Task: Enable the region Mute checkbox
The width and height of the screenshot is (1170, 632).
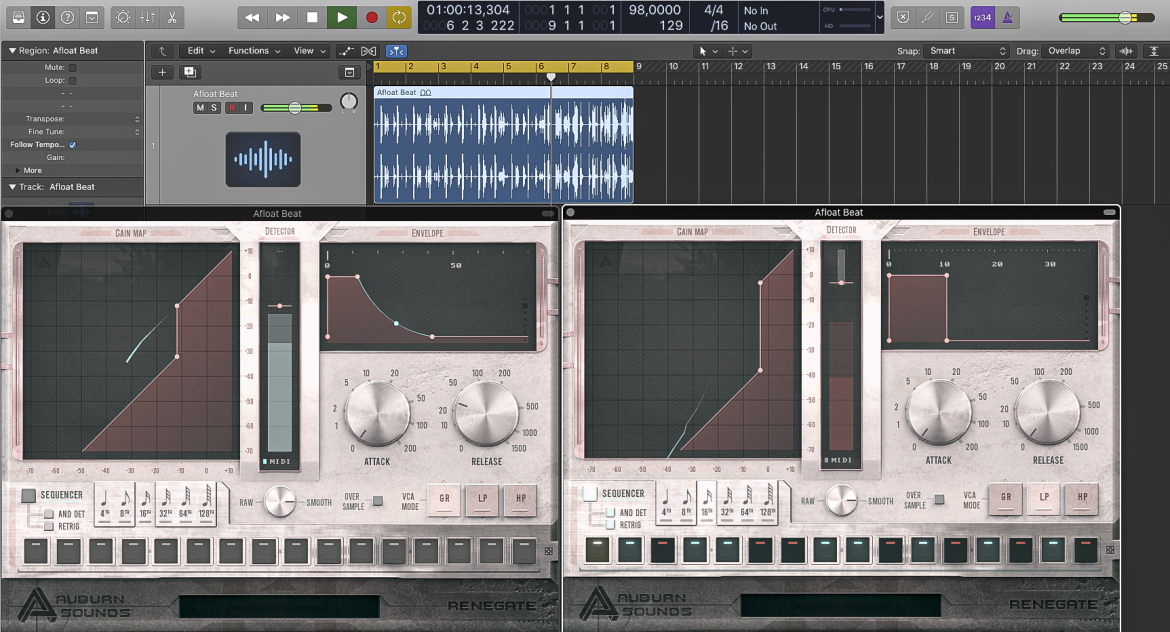Action: [72, 67]
